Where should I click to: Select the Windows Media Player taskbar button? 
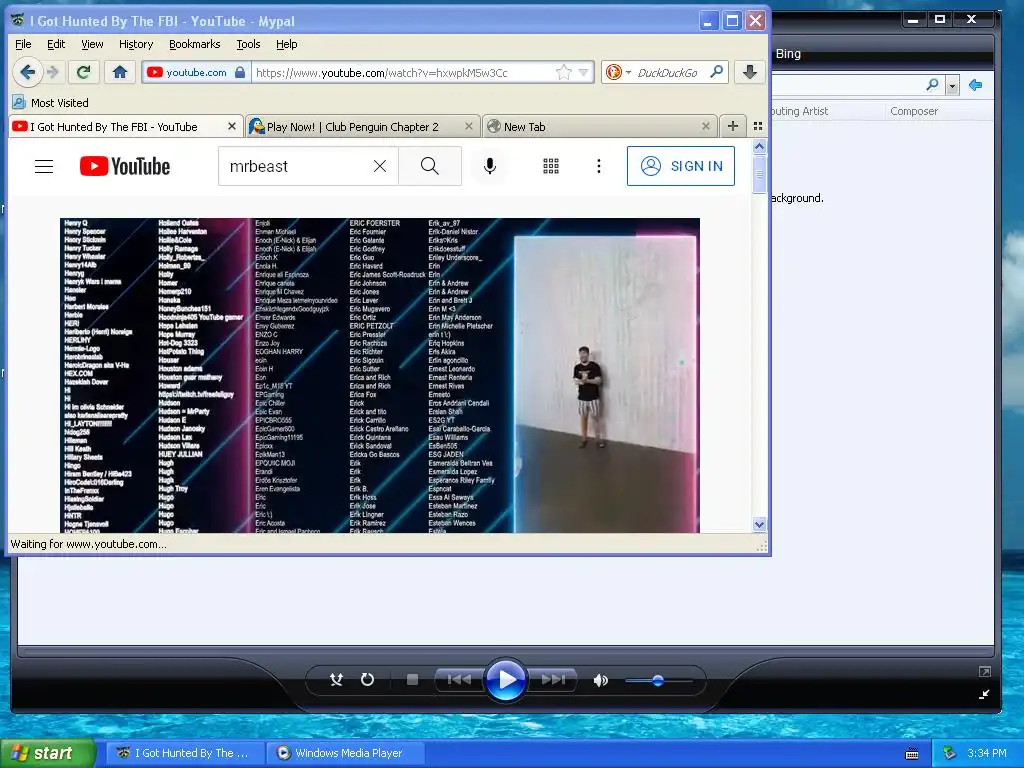click(x=346, y=753)
